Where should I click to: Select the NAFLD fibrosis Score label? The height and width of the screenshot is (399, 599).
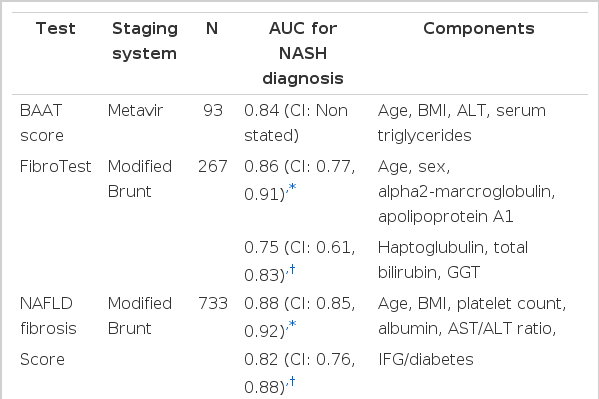tap(48, 331)
